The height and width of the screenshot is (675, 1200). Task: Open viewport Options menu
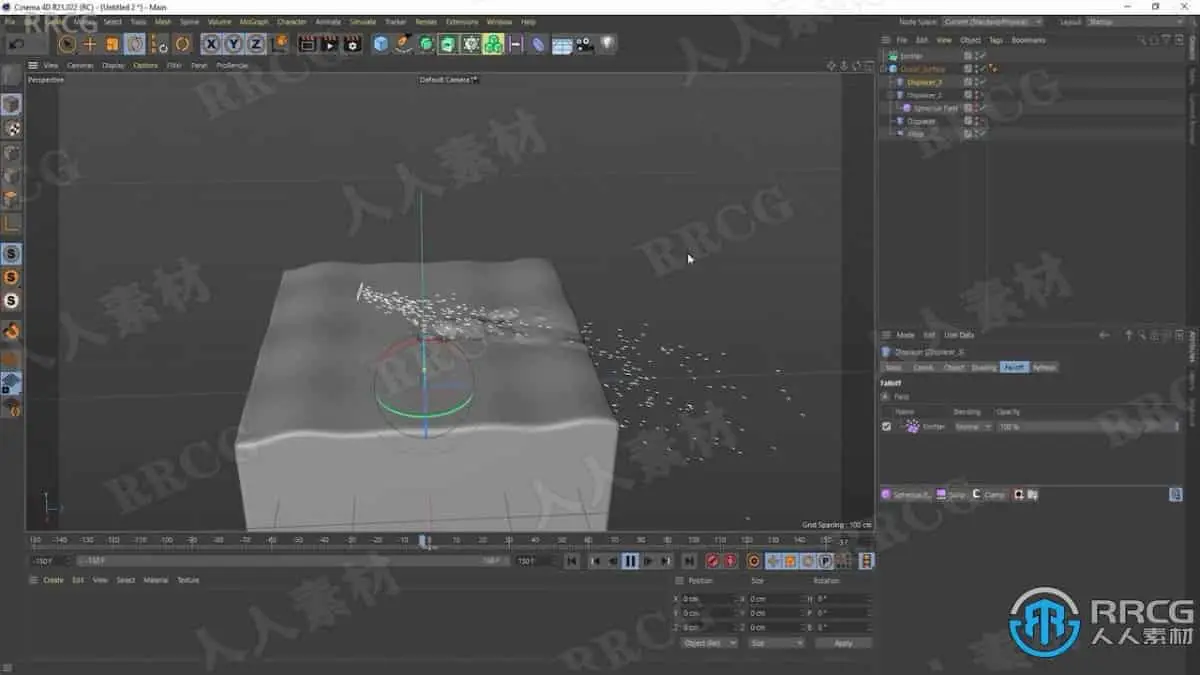(x=145, y=65)
